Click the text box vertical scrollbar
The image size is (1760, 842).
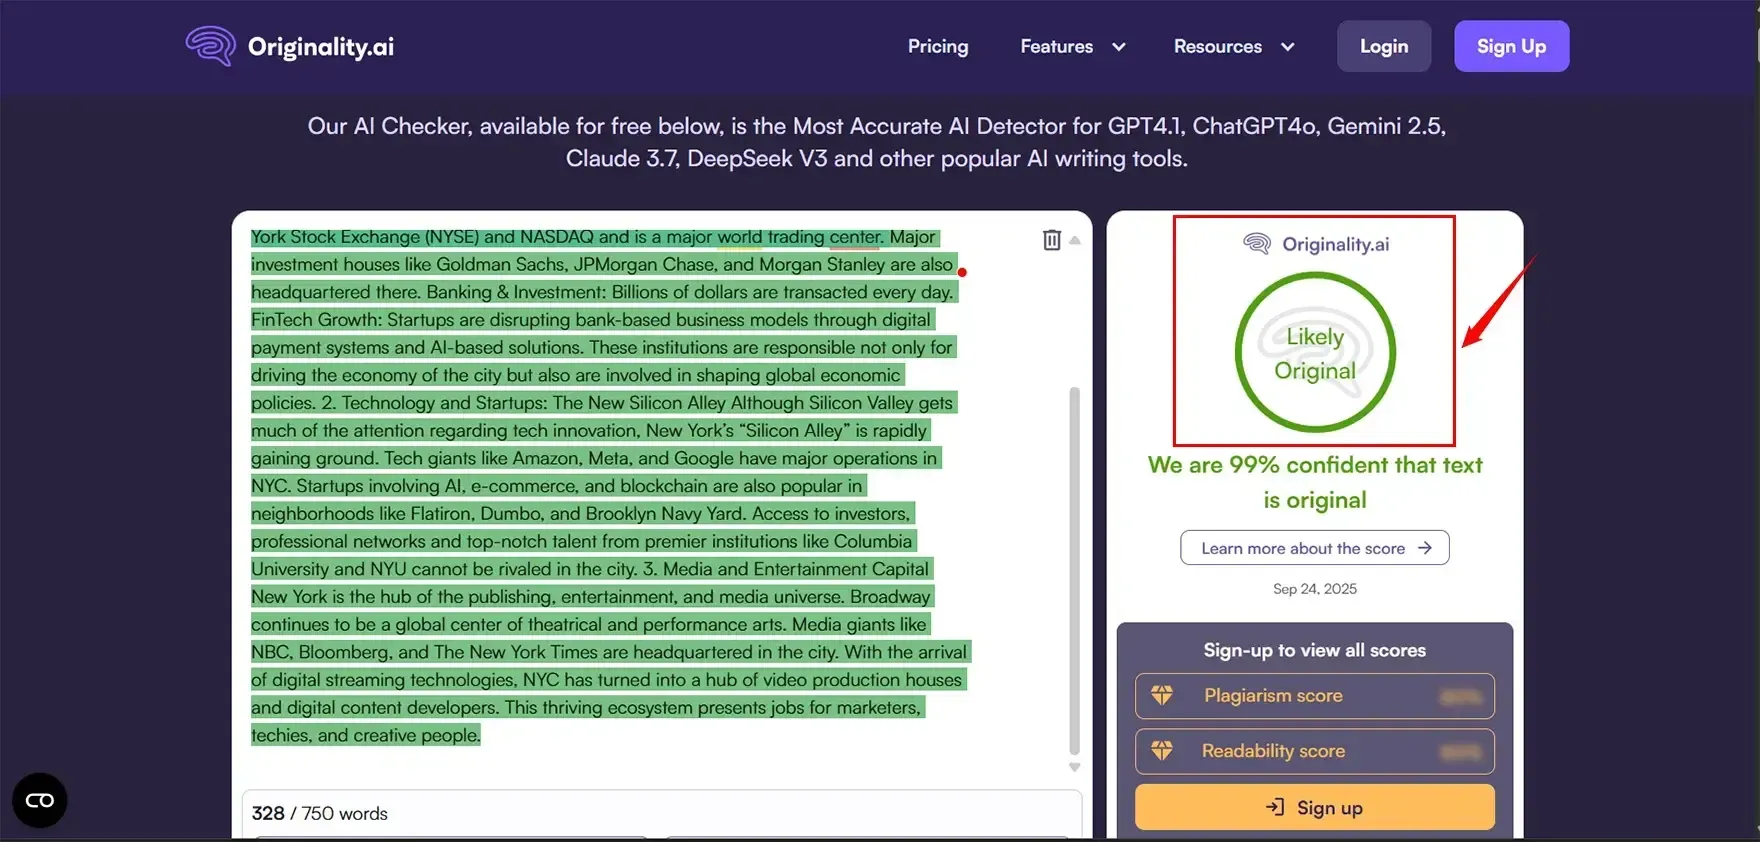[x=1075, y=570]
